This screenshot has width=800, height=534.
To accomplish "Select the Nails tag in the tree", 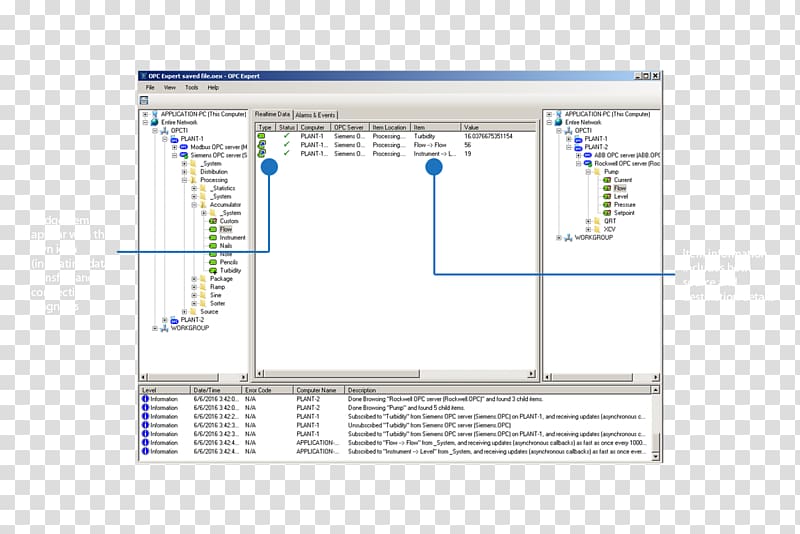I will [x=226, y=246].
